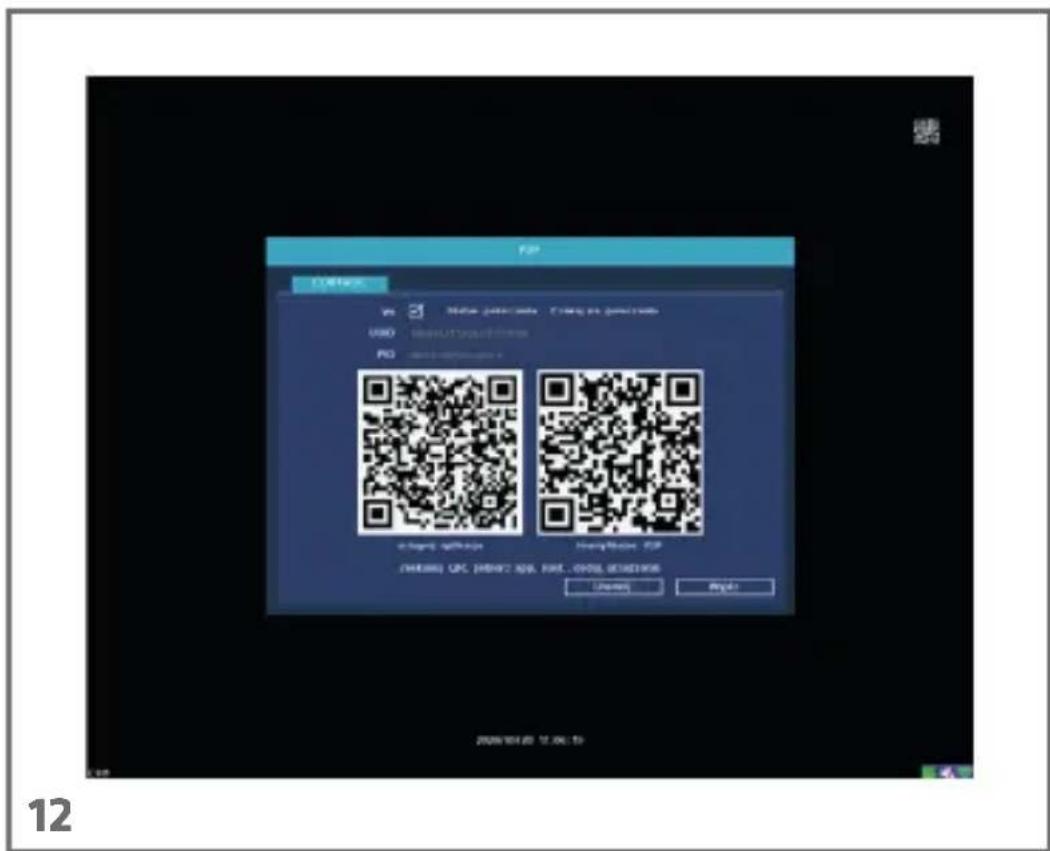Click the right QR code image
Screen dimensions: 1050x851
pos(620,453)
